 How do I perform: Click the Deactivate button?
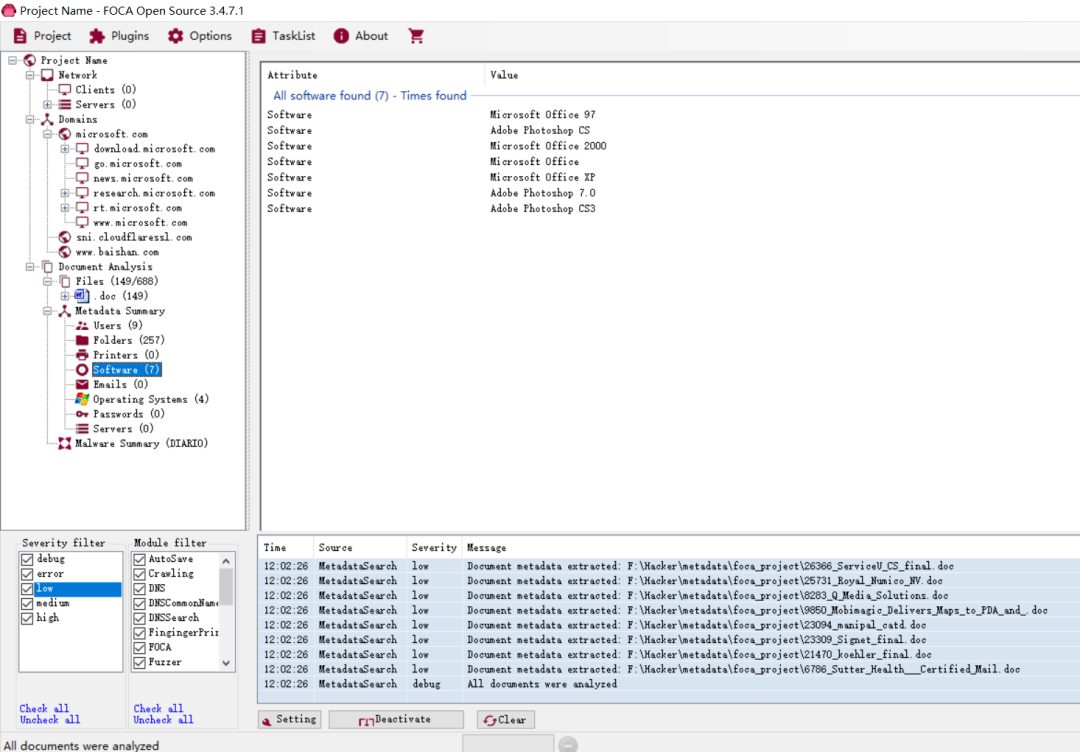[396, 720]
